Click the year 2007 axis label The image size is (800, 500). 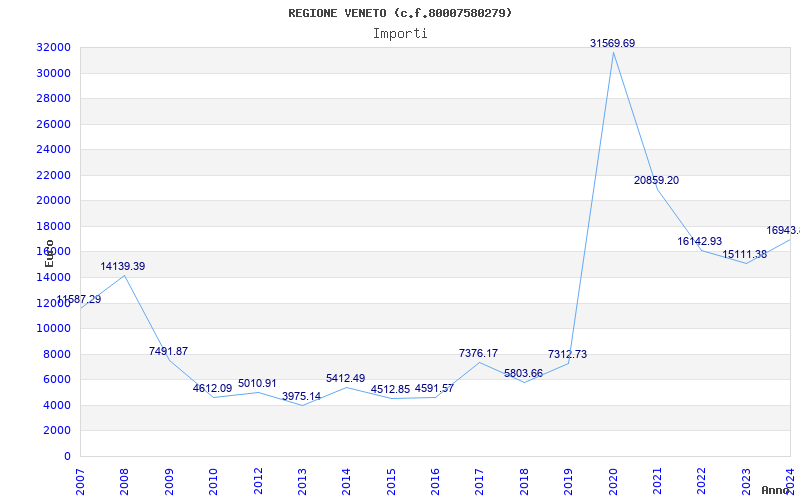coord(80,482)
